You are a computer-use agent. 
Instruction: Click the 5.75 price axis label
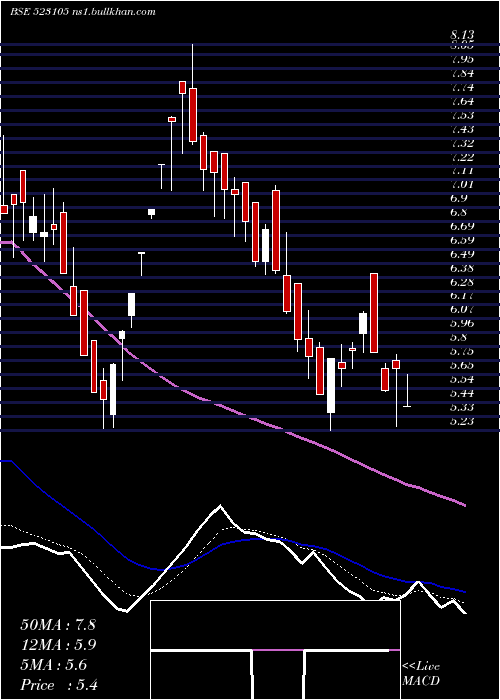coord(462,351)
